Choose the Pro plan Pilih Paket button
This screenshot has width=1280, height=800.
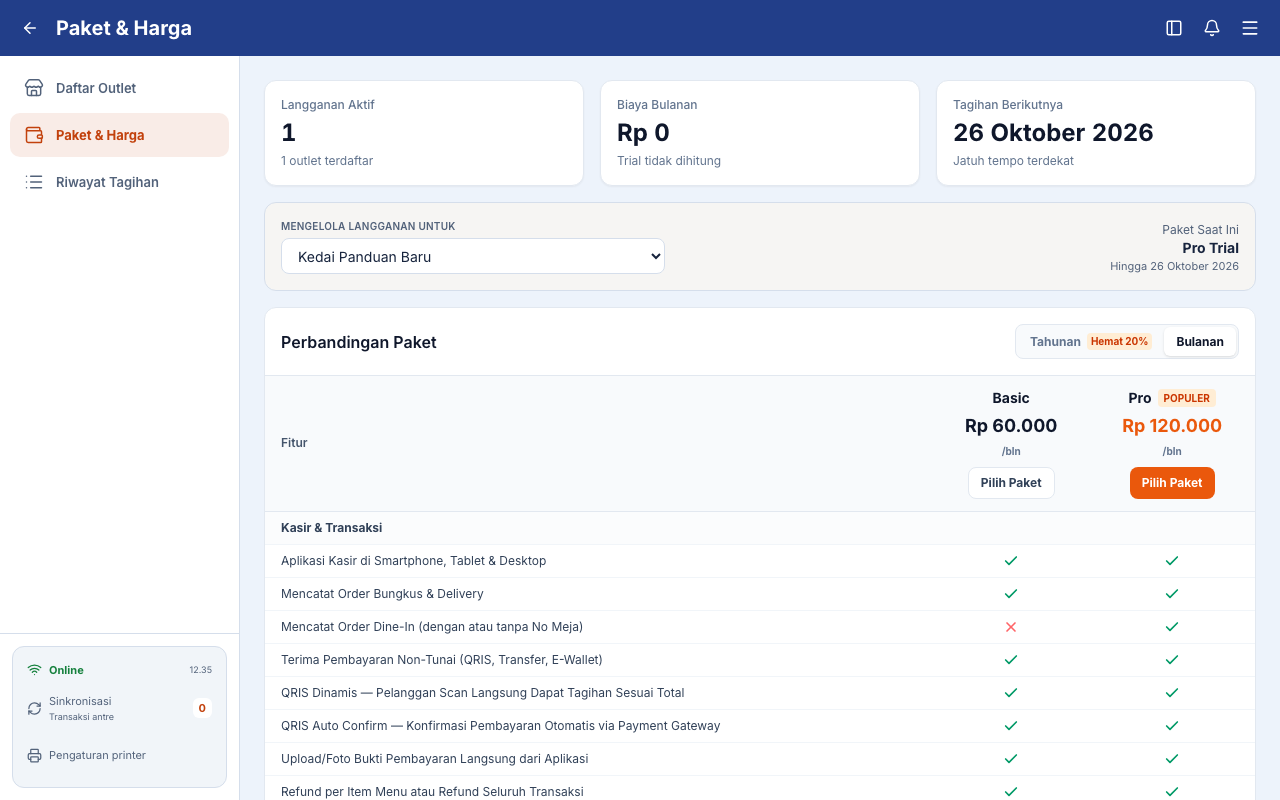pos(1172,483)
